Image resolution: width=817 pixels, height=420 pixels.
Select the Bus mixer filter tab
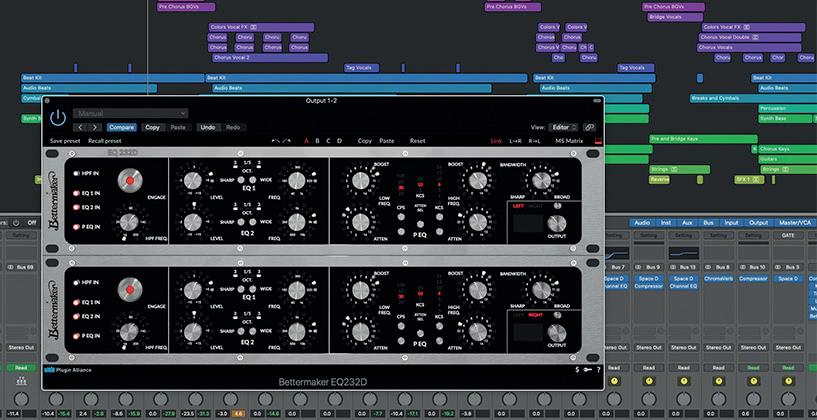click(709, 223)
